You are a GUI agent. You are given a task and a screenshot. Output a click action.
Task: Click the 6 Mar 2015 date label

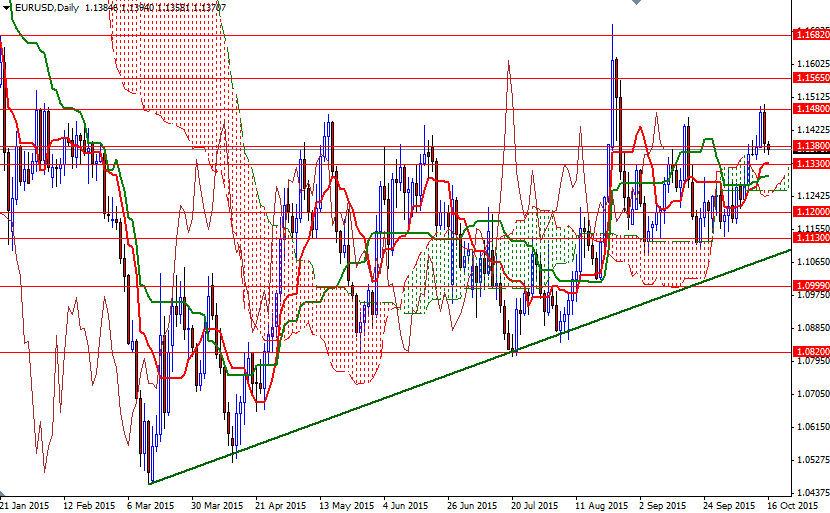tap(150, 506)
